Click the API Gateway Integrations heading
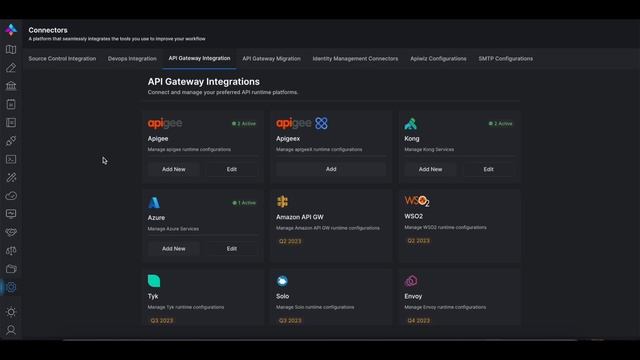Image resolution: width=640 pixels, height=360 pixels. pos(204,82)
